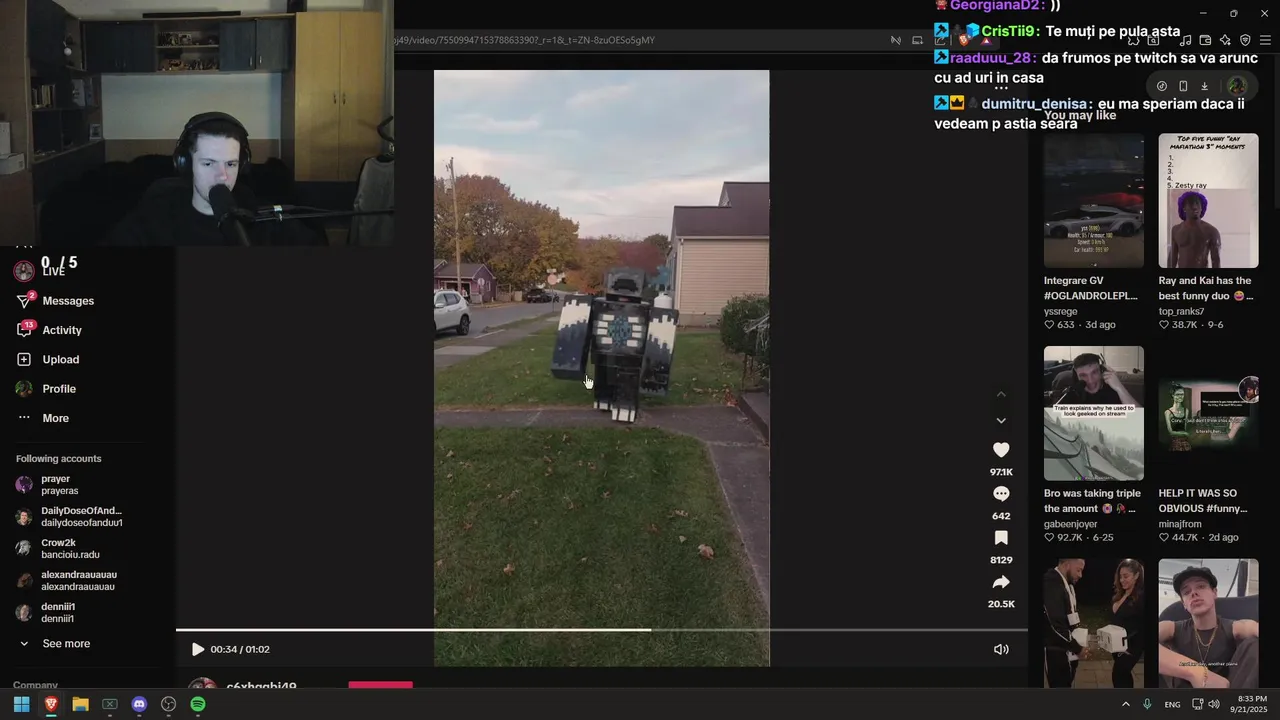This screenshot has width=1280, height=720.
Task: Click yssrege author name
Action: pos(1061,311)
